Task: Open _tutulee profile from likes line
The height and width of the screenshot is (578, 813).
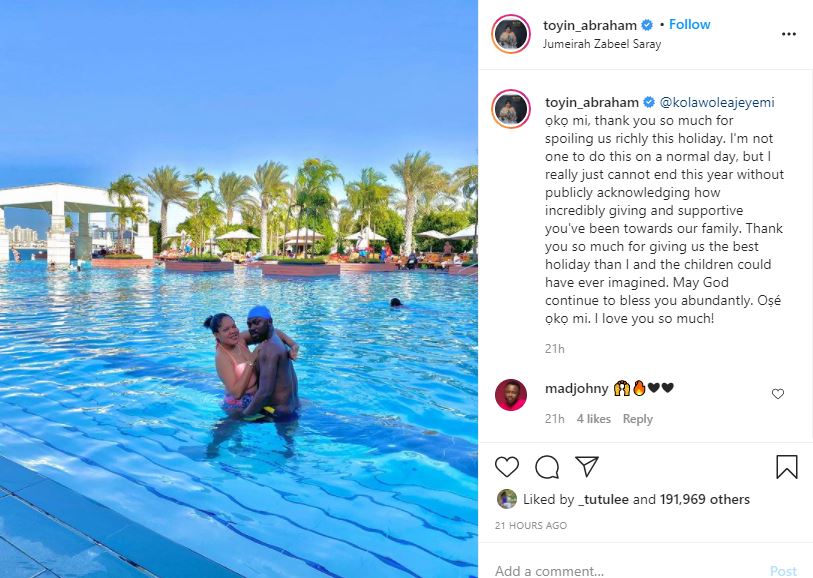Action: tap(603, 499)
